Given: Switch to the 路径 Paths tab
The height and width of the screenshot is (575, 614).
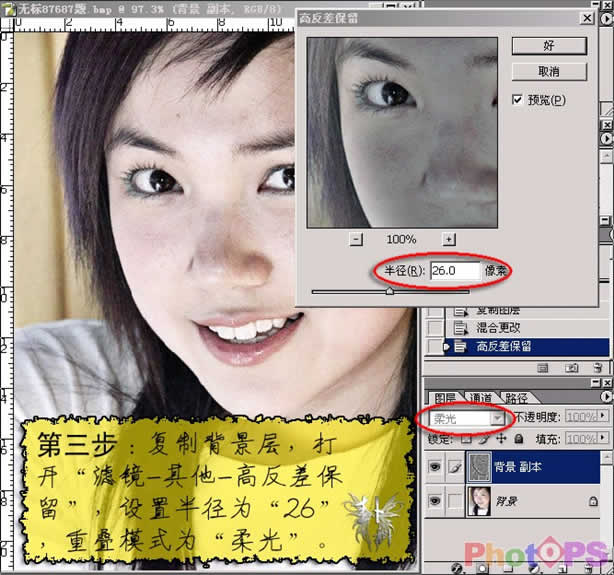Looking at the screenshot, I should pos(516,398).
